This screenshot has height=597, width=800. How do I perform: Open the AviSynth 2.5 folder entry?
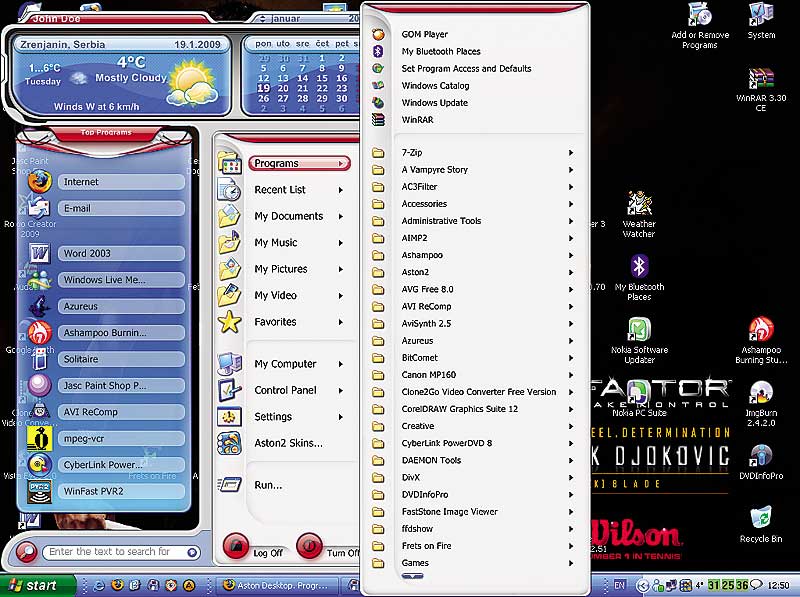(426, 324)
